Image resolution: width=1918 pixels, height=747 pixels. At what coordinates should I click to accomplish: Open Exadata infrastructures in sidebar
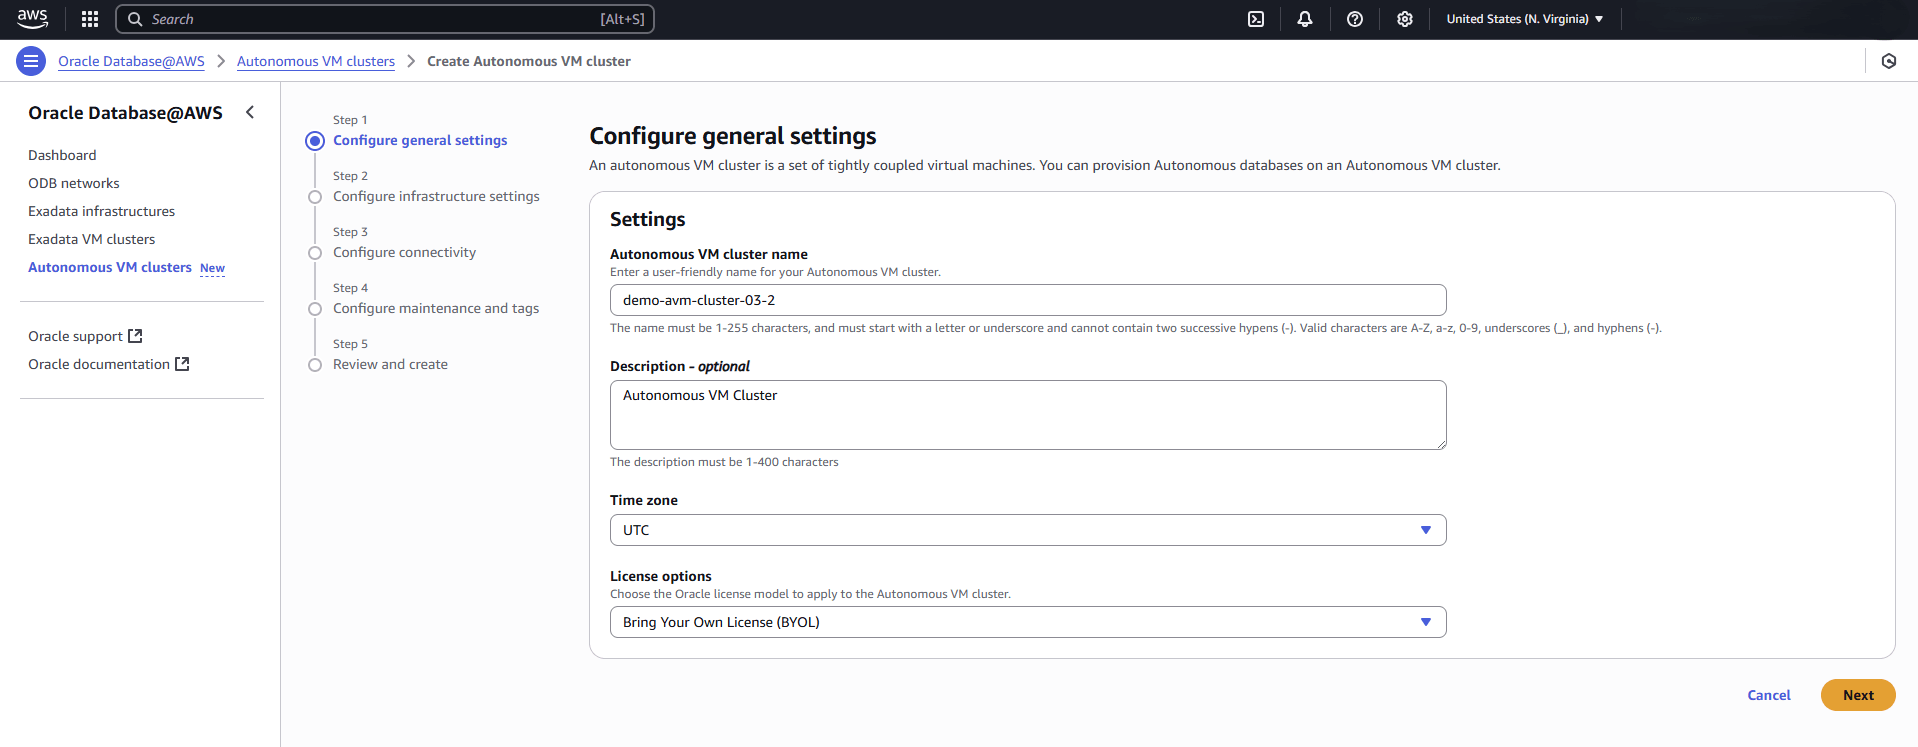pyautogui.click(x=101, y=211)
